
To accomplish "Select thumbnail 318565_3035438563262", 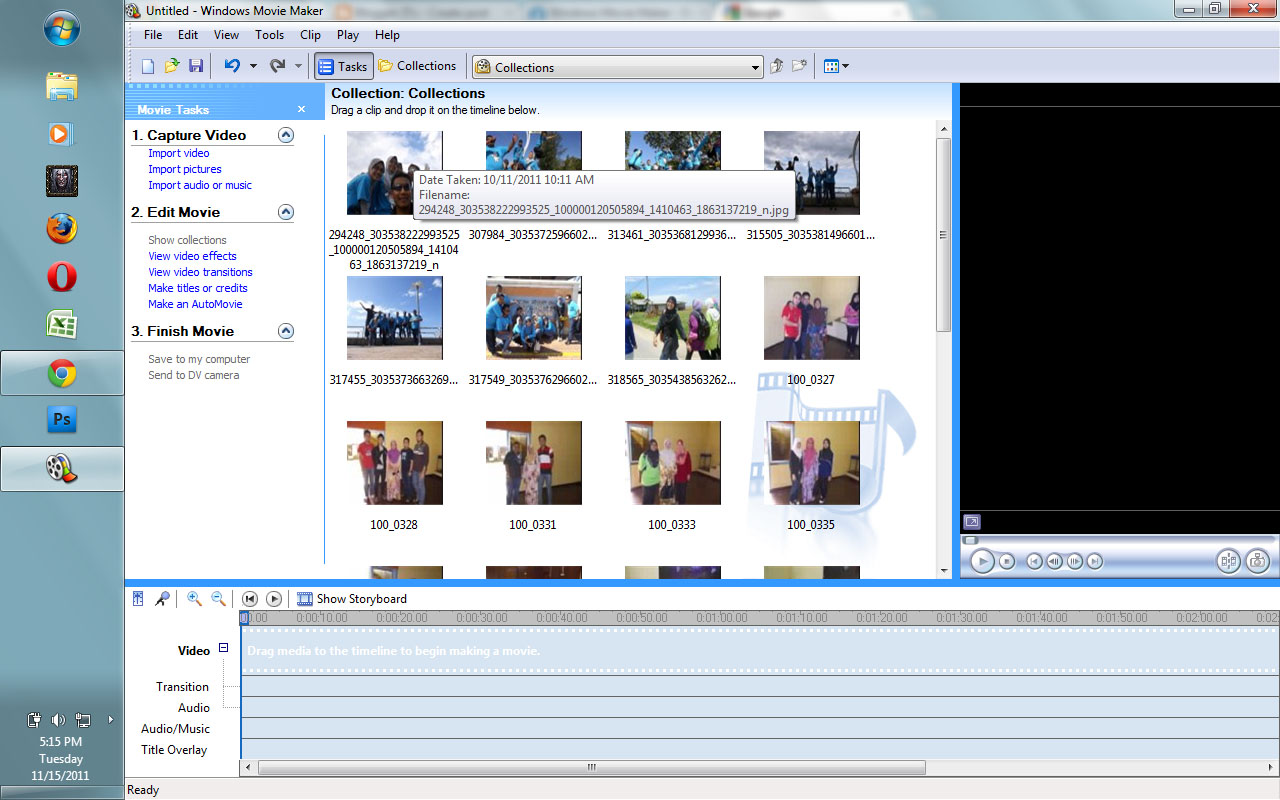I will click(x=672, y=318).
